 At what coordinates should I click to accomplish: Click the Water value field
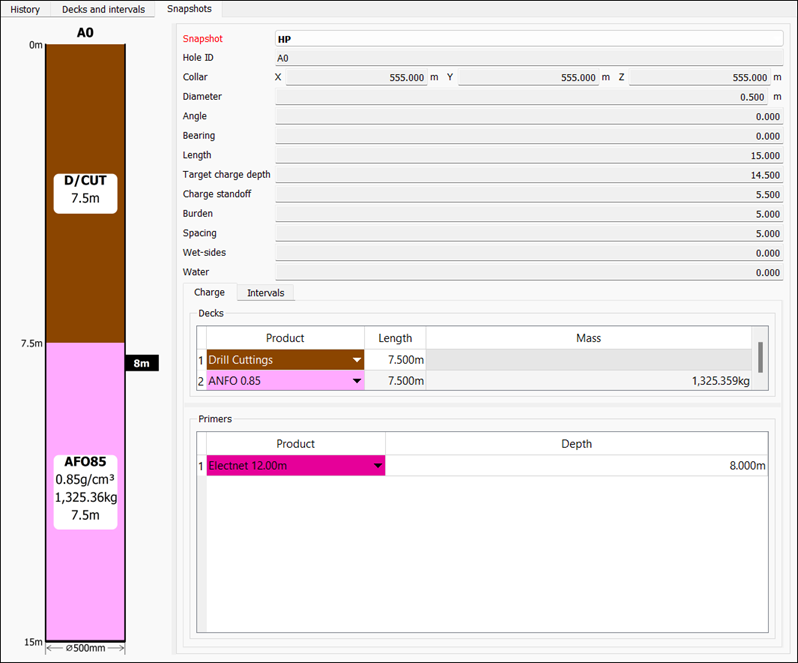pos(529,272)
